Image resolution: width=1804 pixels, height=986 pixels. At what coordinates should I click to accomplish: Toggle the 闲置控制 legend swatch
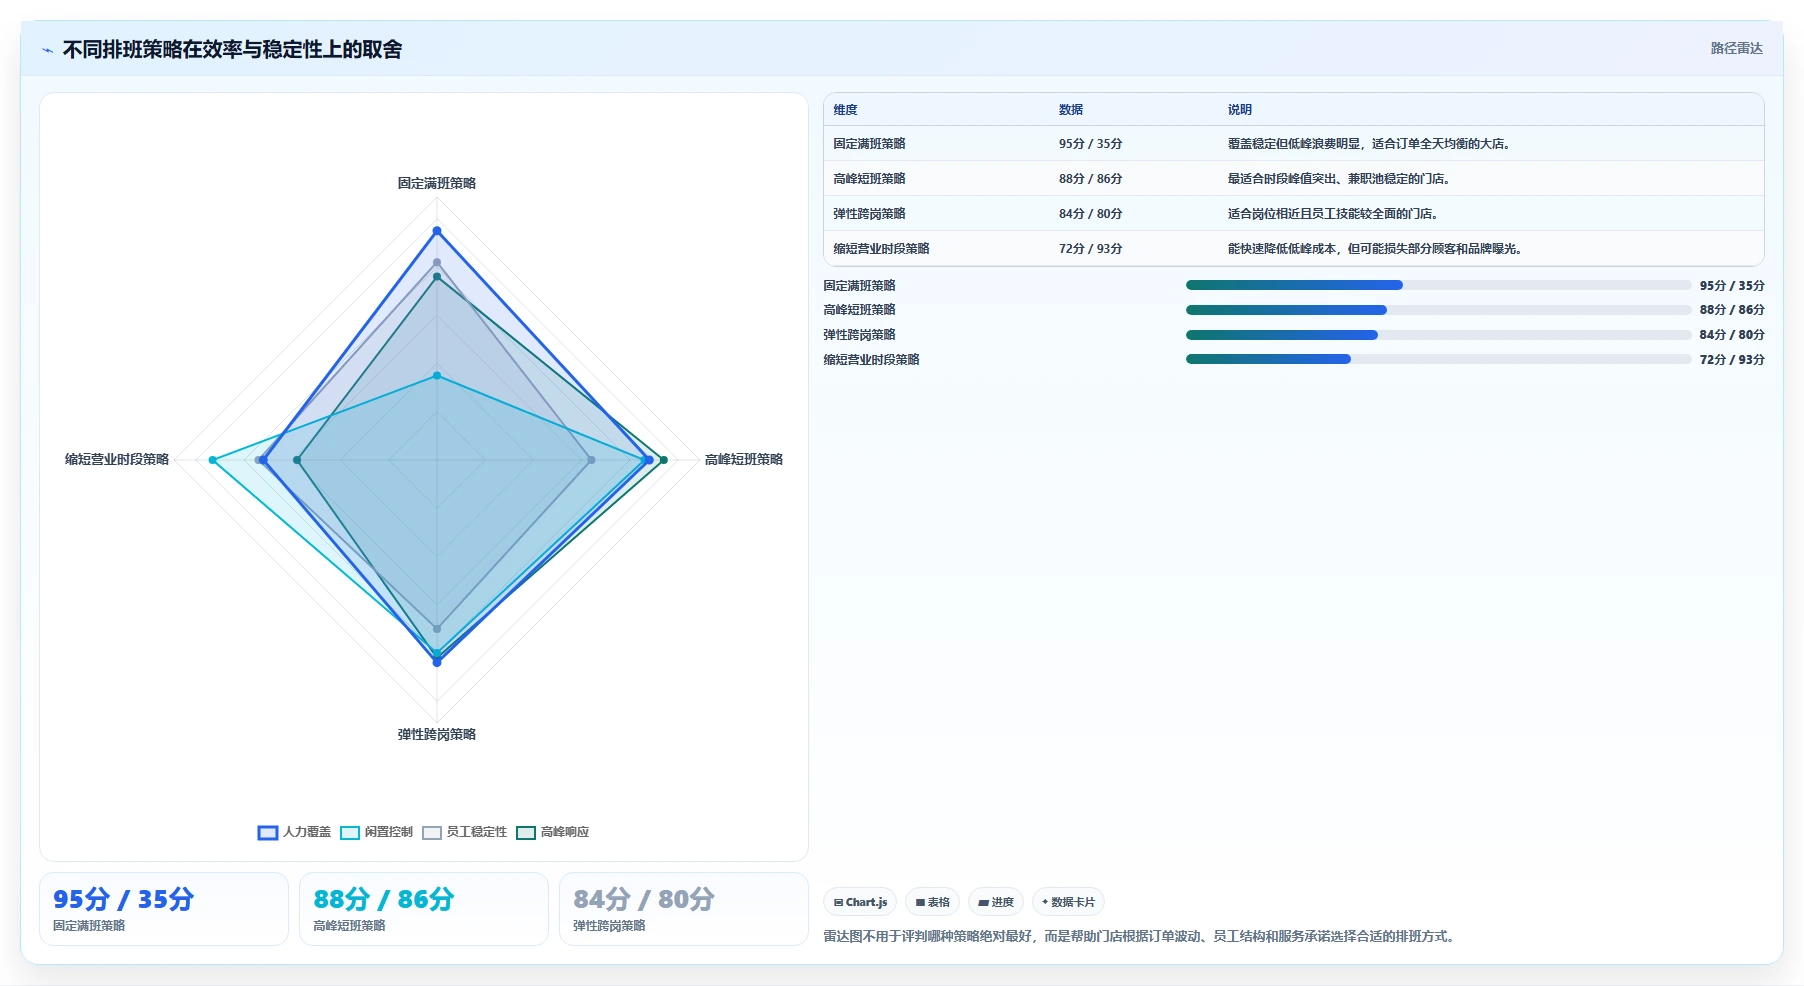pos(349,832)
